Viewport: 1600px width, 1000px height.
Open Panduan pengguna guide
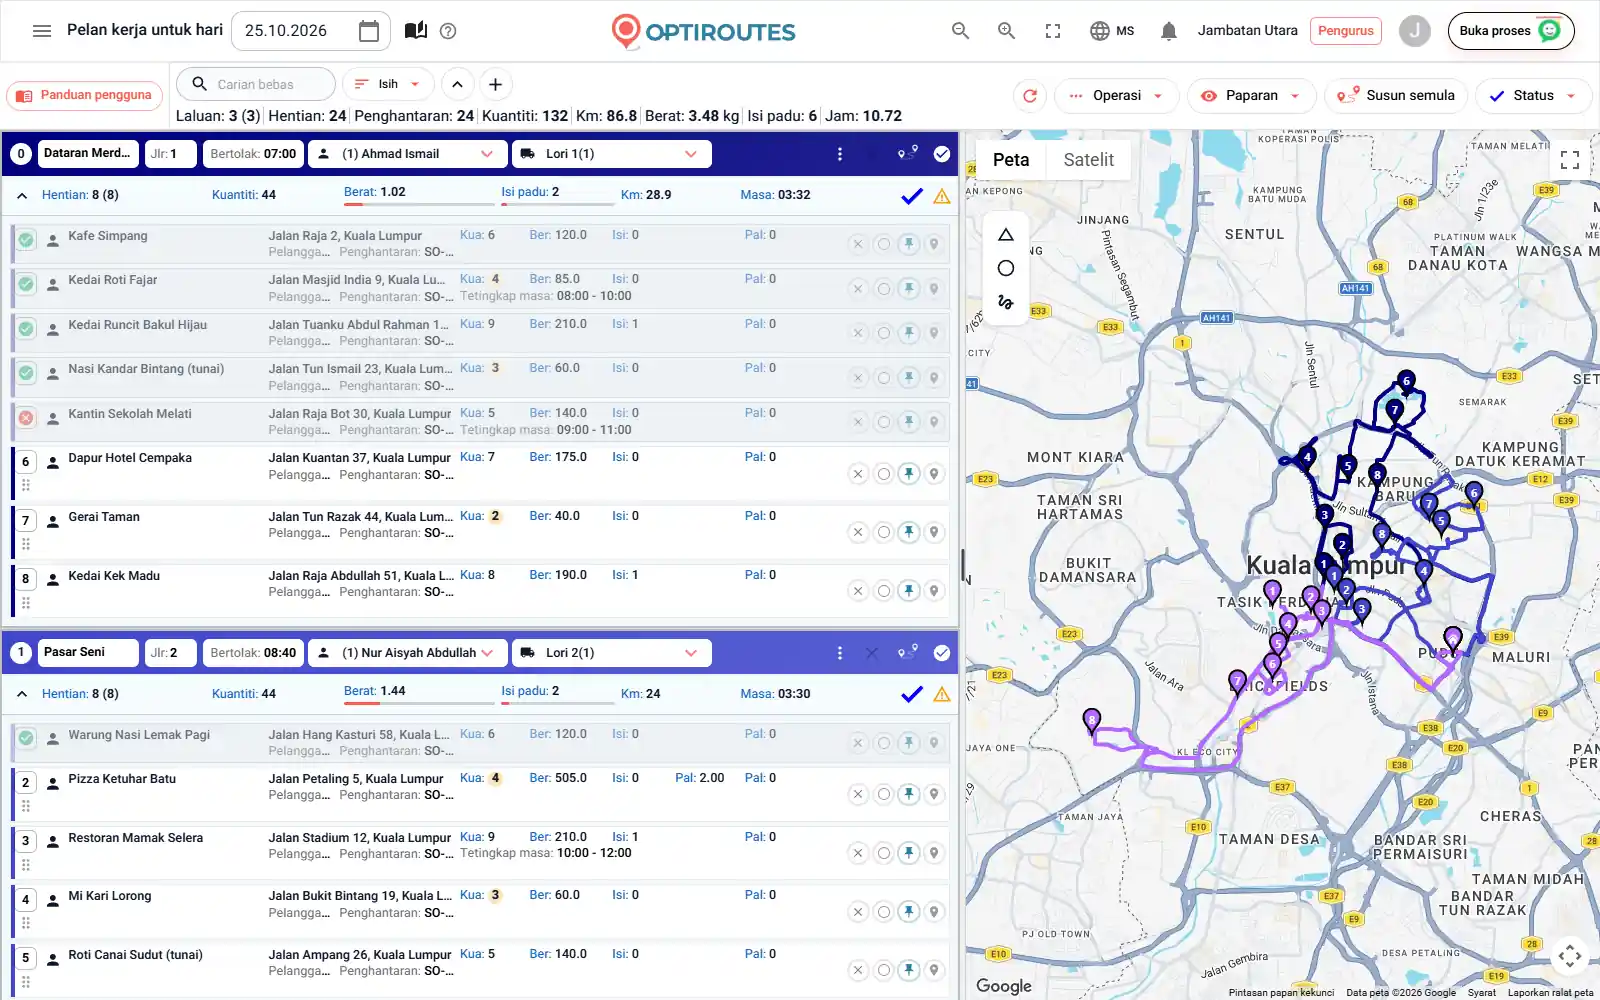click(85, 96)
